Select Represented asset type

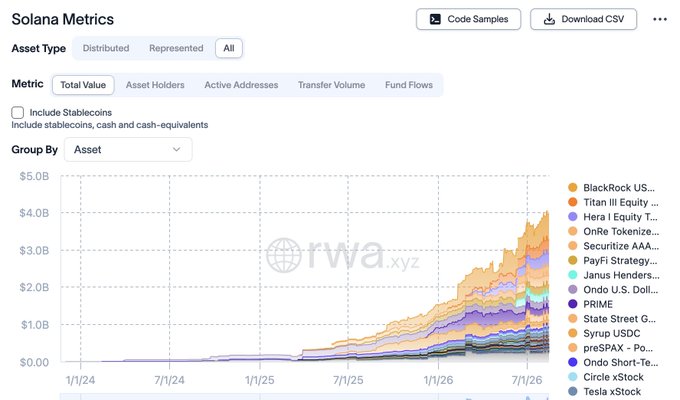coord(176,48)
